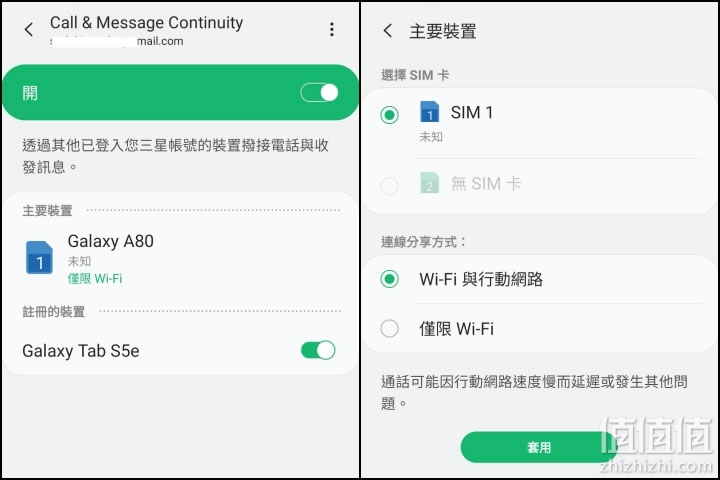The width and height of the screenshot is (720, 480).
Task: Tap the 未知 label under SIM 1
Action: click(431, 137)
